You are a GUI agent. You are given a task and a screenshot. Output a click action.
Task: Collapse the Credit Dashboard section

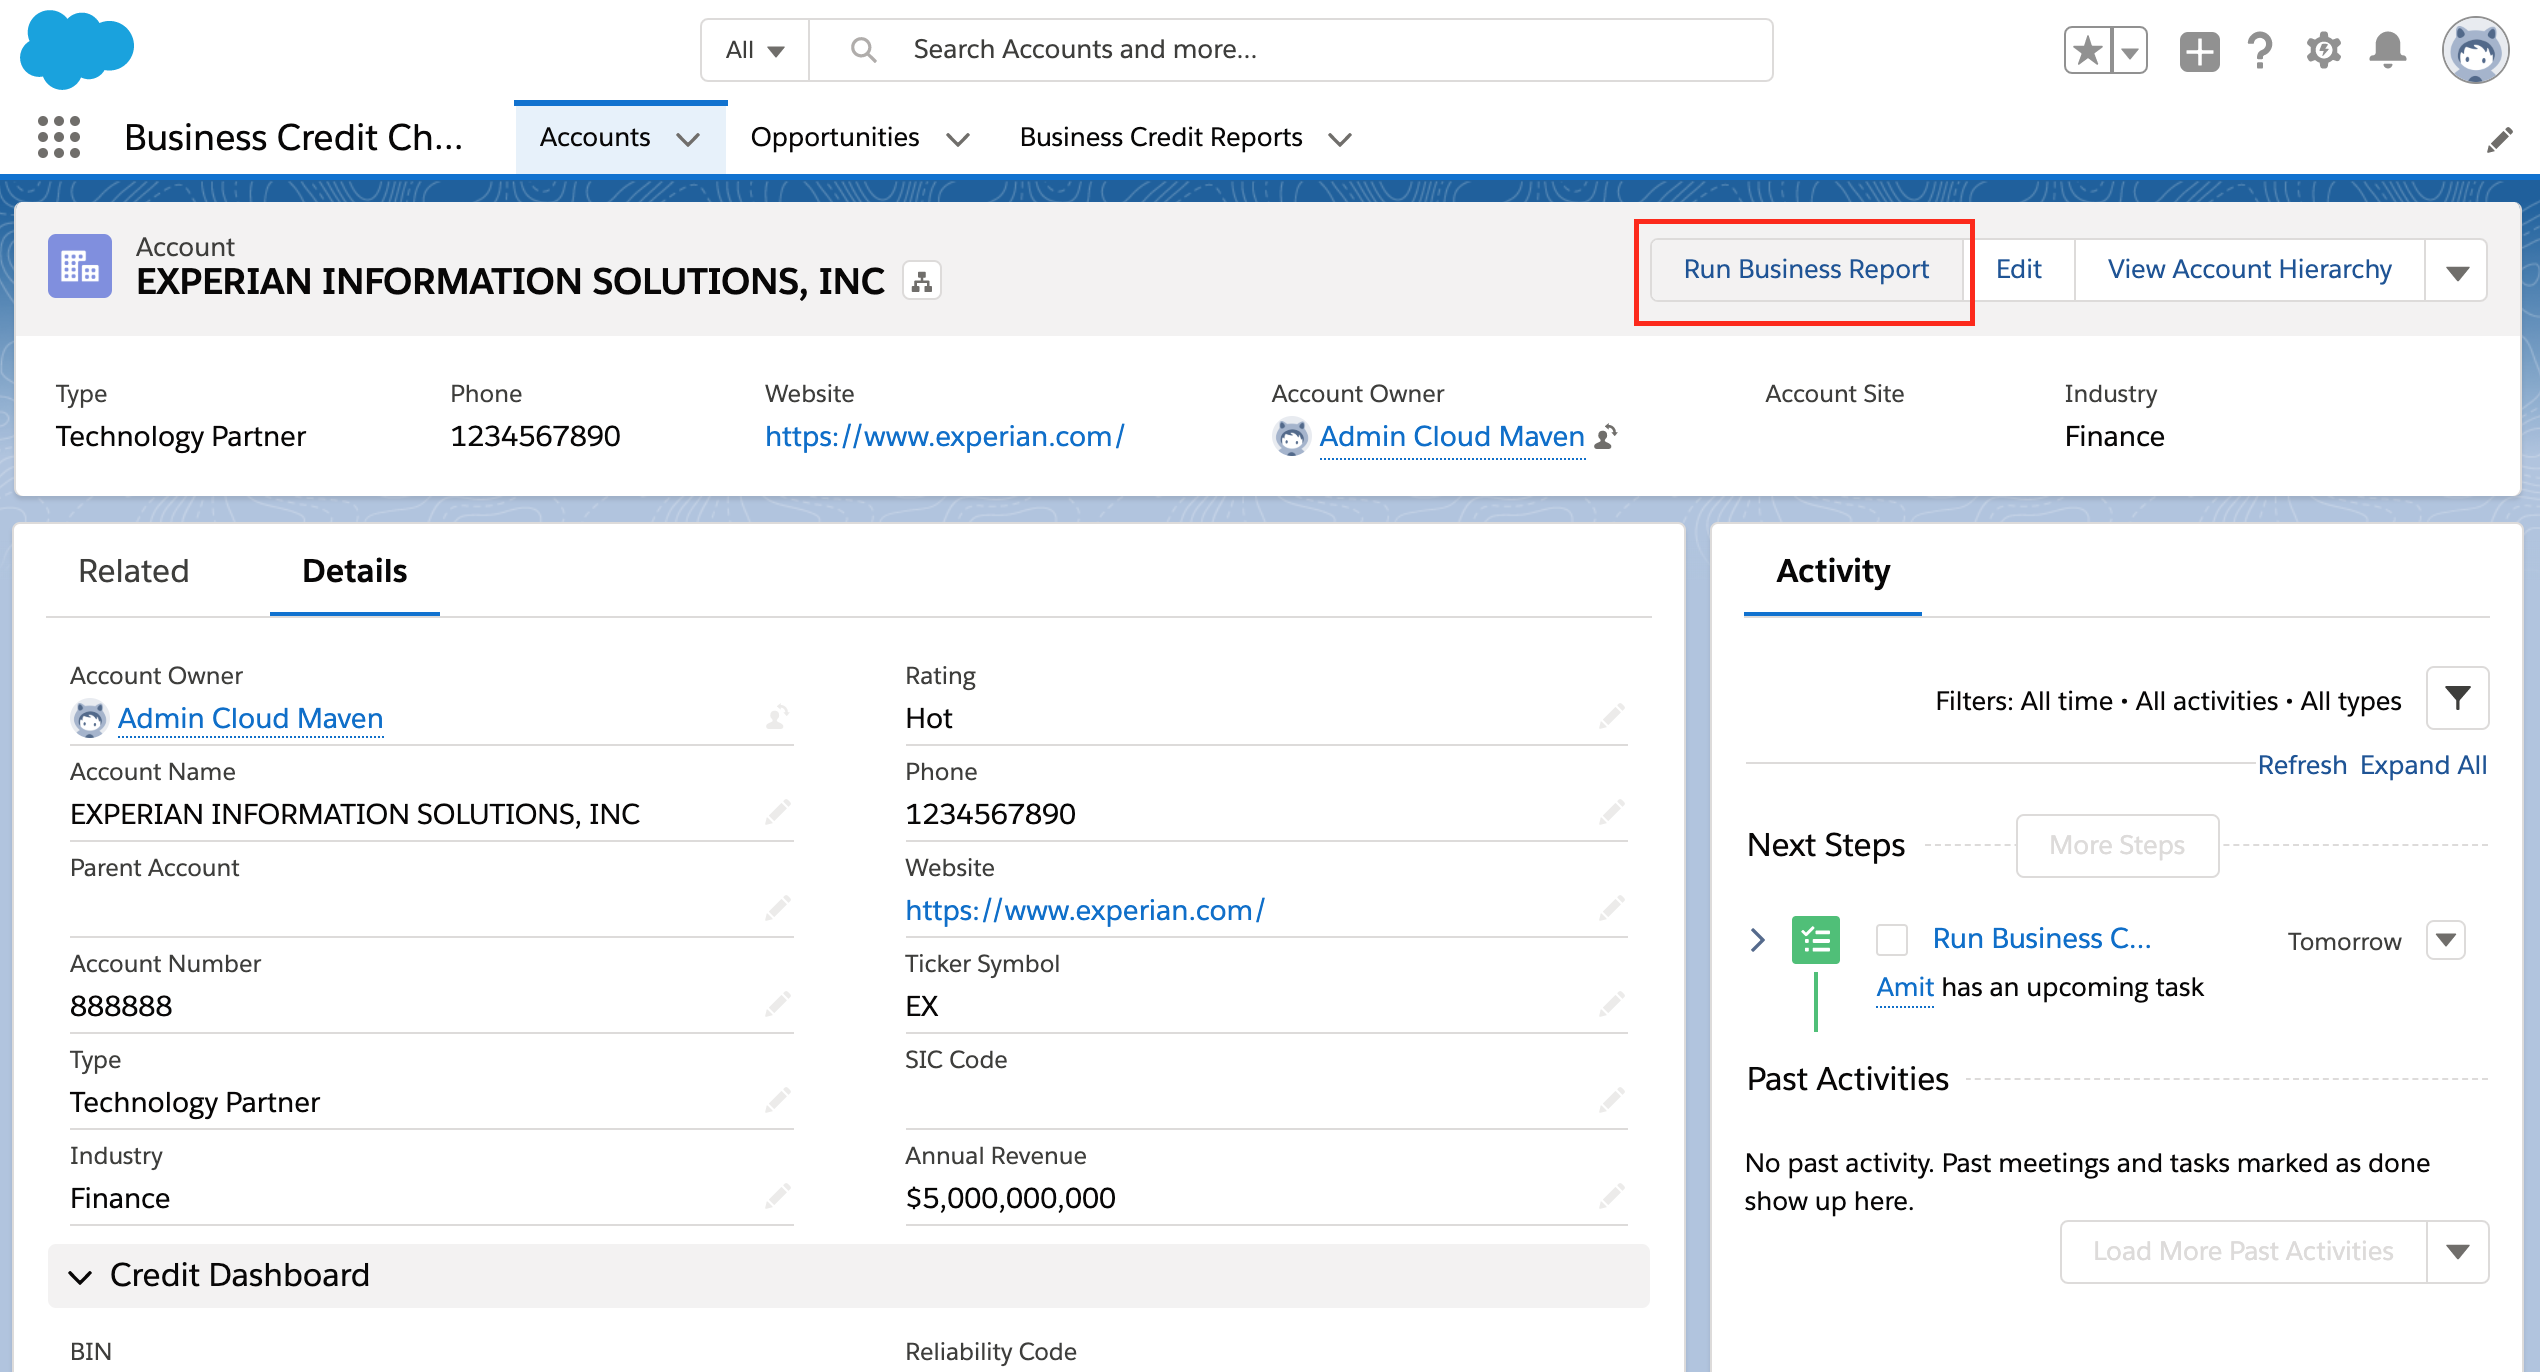82,1275
